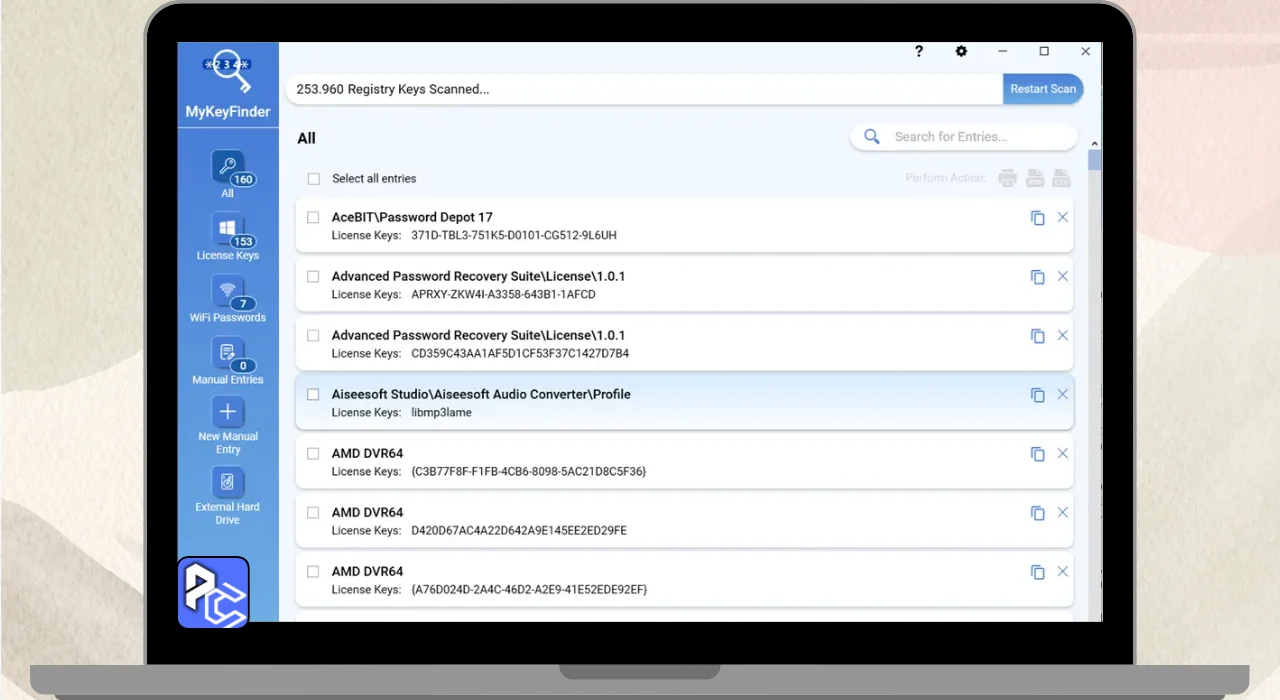This screenshot has height=700, width=1280.
Task: Delete the AceBIT Password Depot 17 entry
Action: 1063,217
